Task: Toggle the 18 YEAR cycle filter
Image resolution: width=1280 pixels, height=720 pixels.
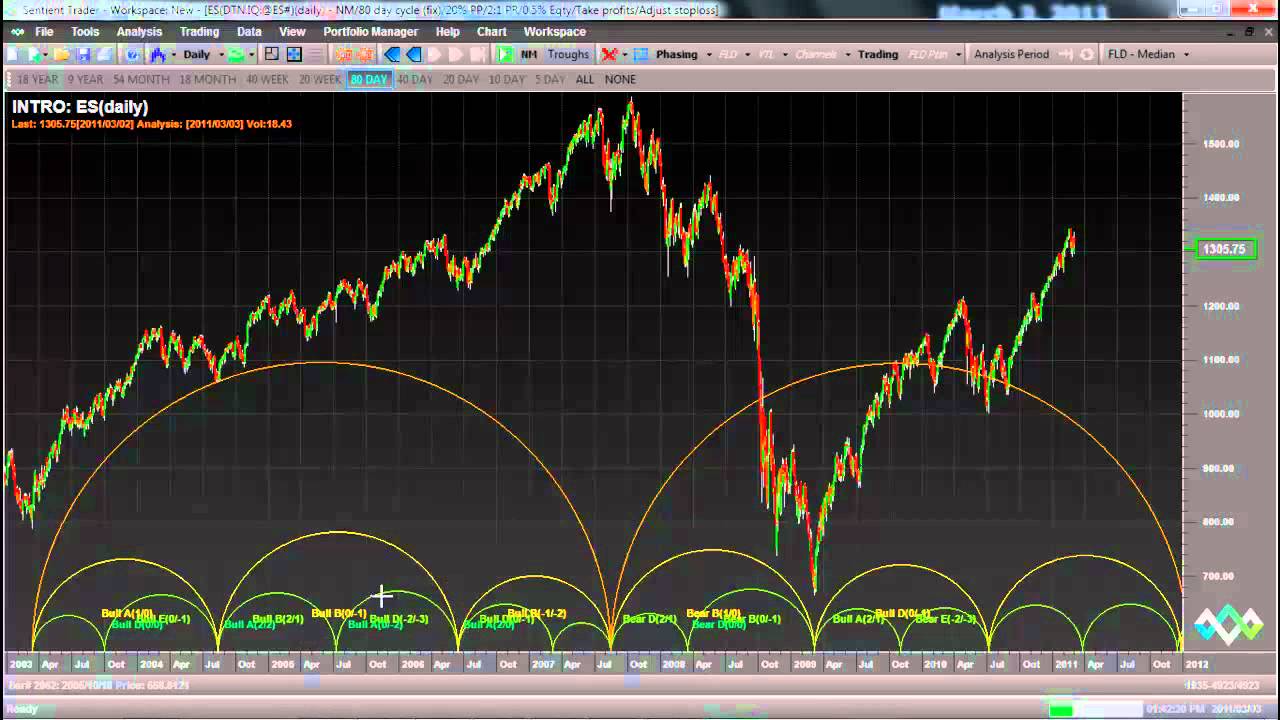Action: (x=37, y=79)
